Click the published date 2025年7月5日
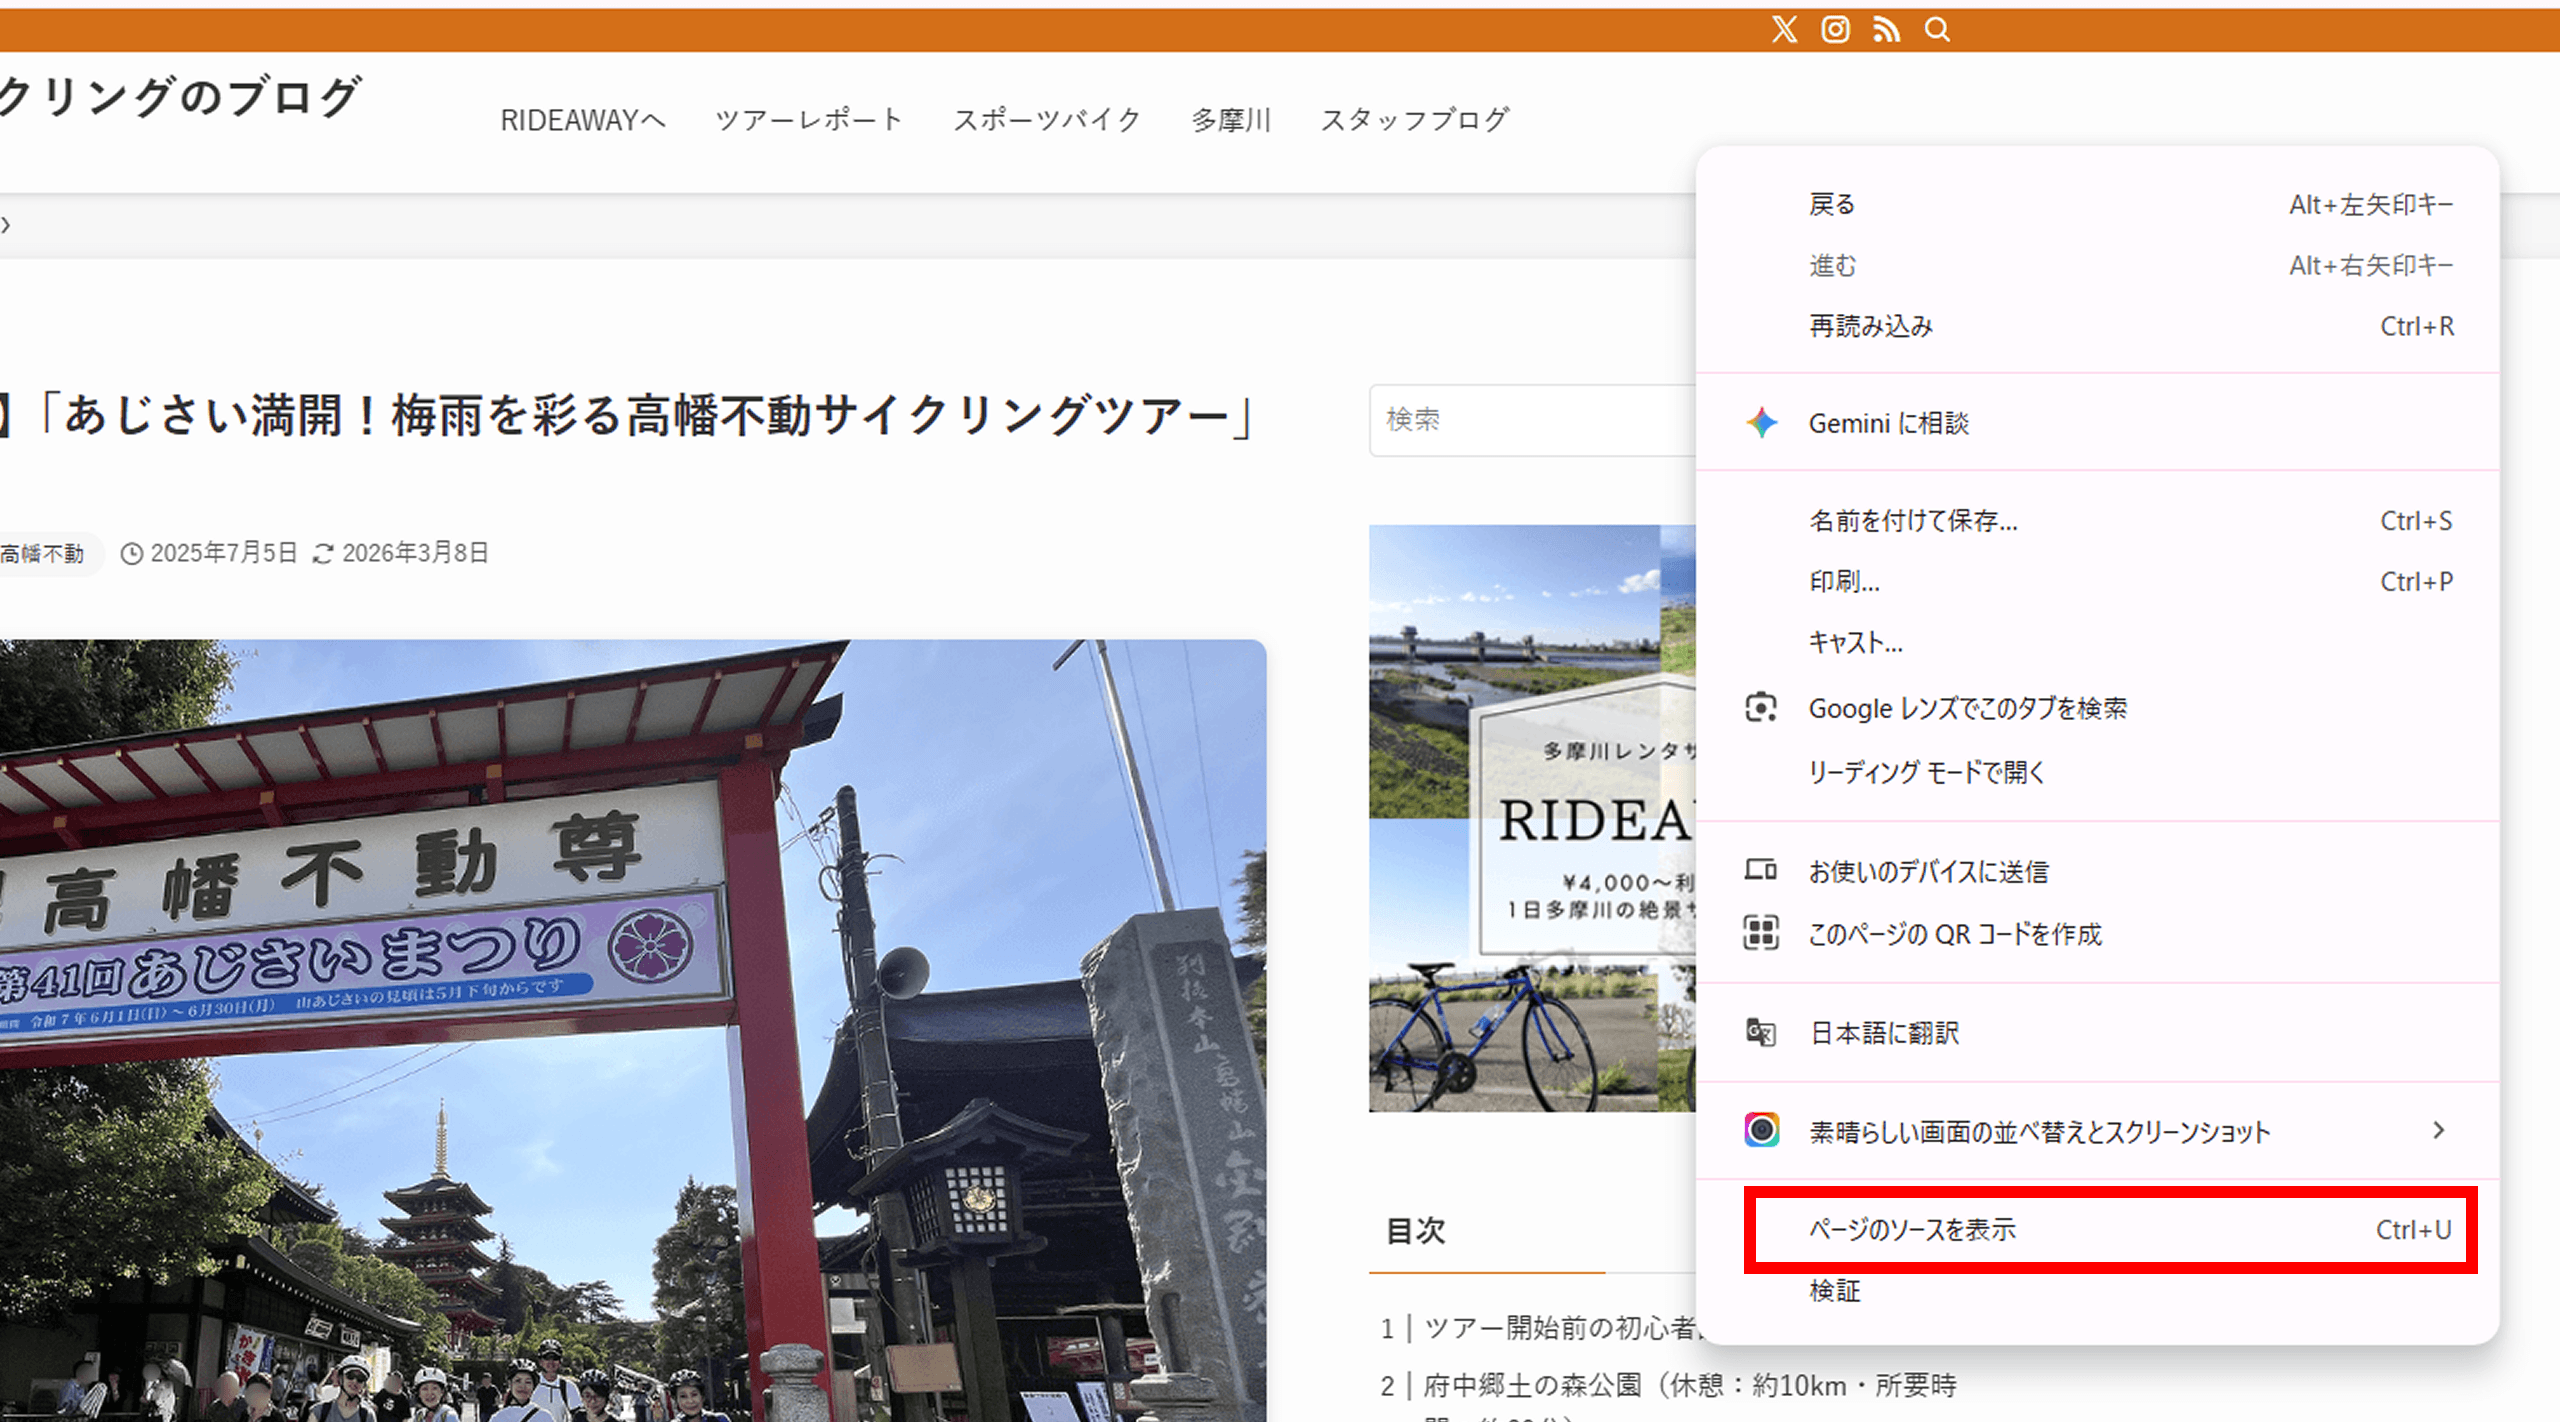The width and height of the screenshot is (2560, 1422). coord(224,553)
